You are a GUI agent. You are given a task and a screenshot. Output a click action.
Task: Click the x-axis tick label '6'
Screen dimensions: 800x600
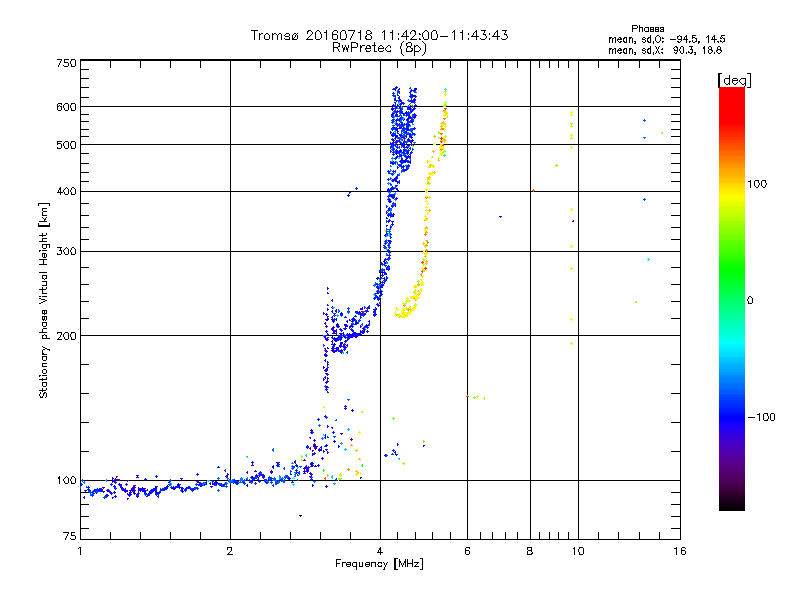[x=467, y=551]
